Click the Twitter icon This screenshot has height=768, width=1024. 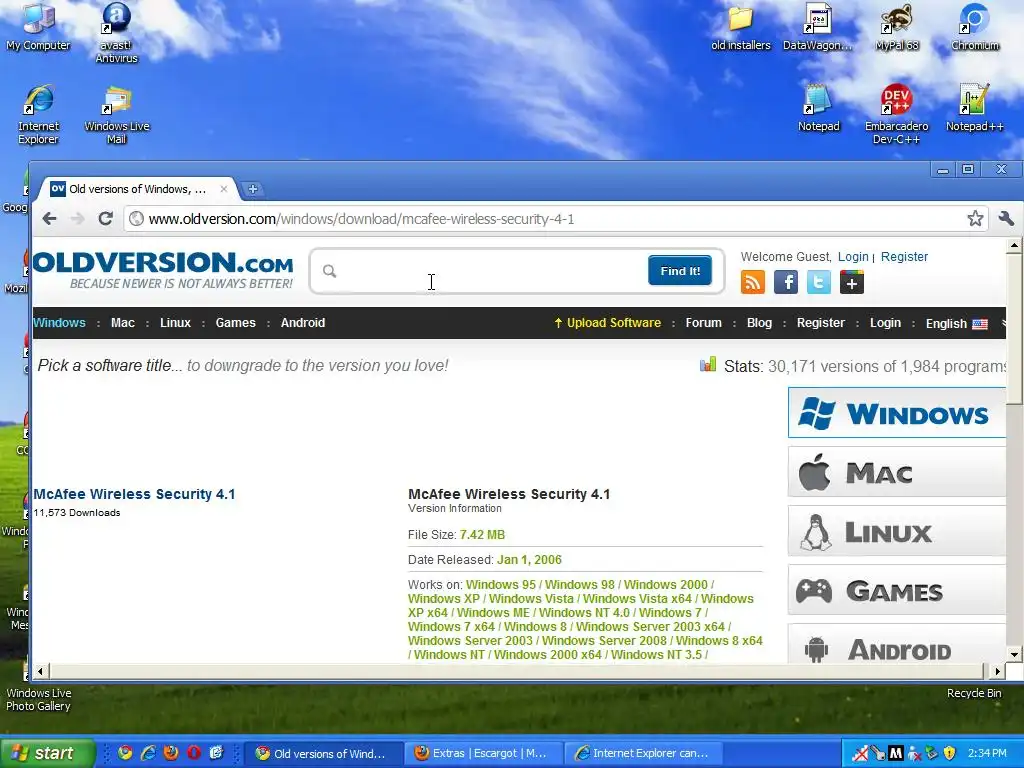pos(818,282)
